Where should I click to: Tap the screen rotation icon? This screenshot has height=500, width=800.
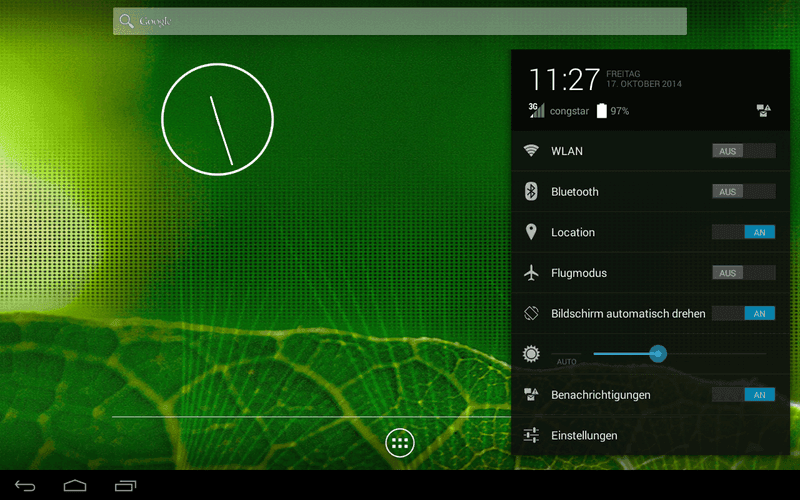pos(531,313)
